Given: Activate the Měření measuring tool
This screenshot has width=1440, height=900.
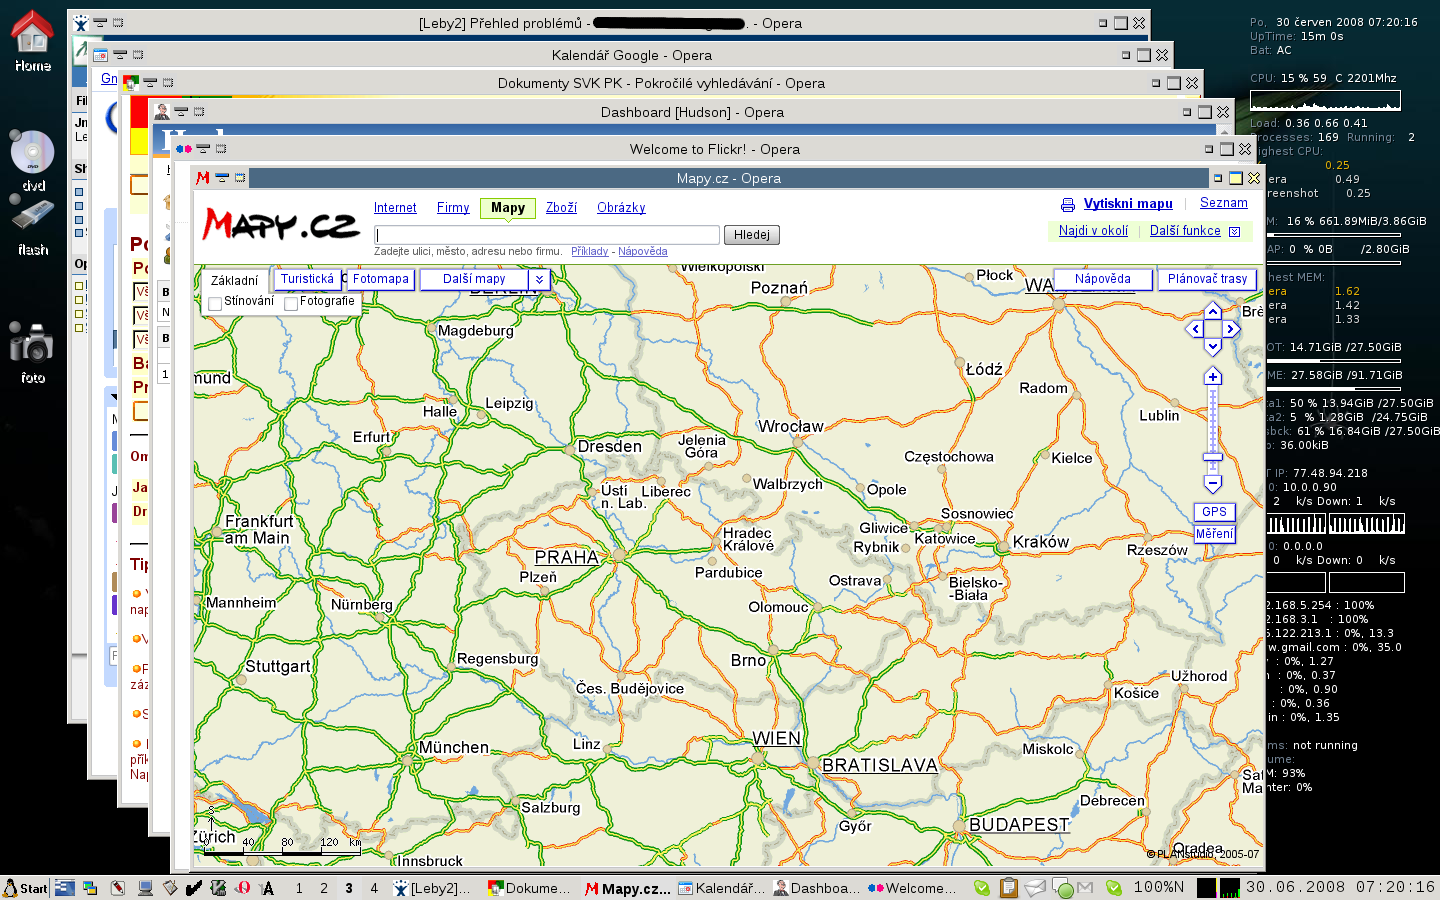Looking at the screenshot, I should [x=1214, y=534].
